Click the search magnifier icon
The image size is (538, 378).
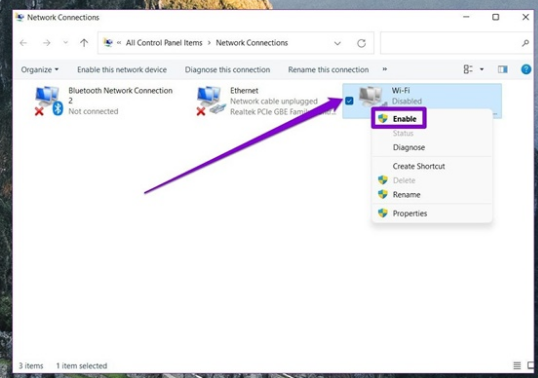(x=525, y=43)
